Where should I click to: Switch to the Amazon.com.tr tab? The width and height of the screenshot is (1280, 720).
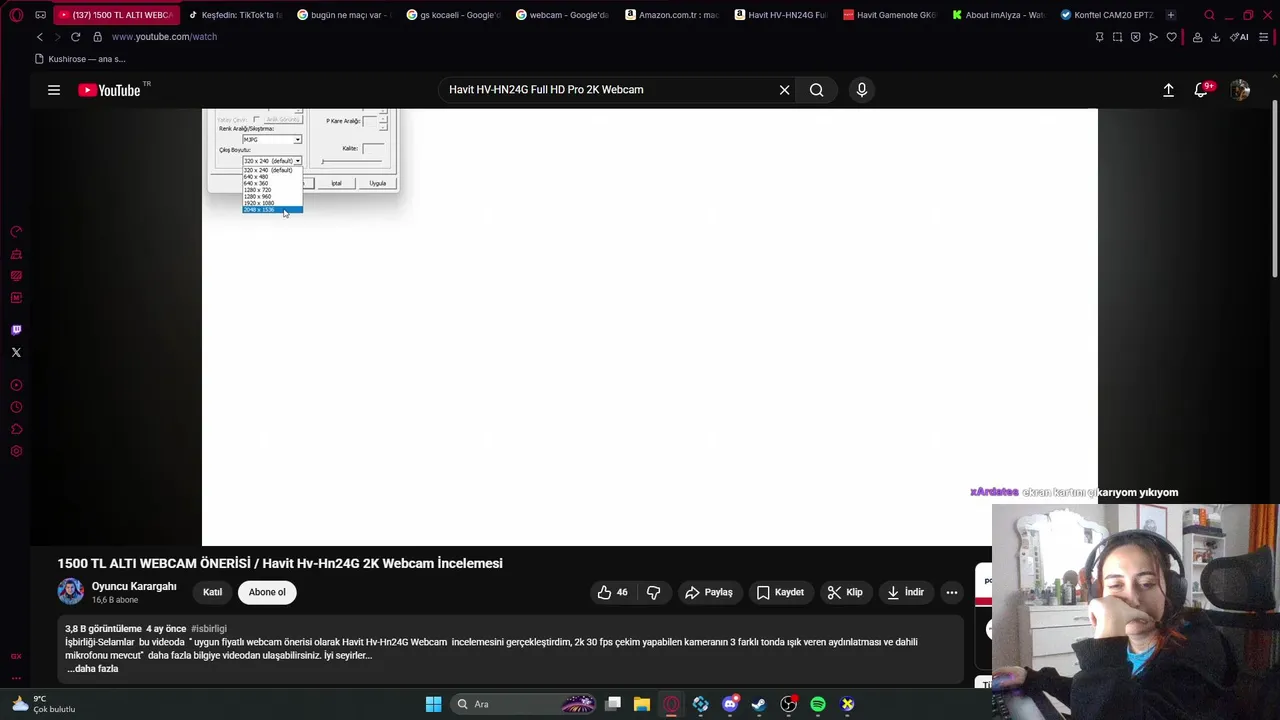(x=671, y=15)
